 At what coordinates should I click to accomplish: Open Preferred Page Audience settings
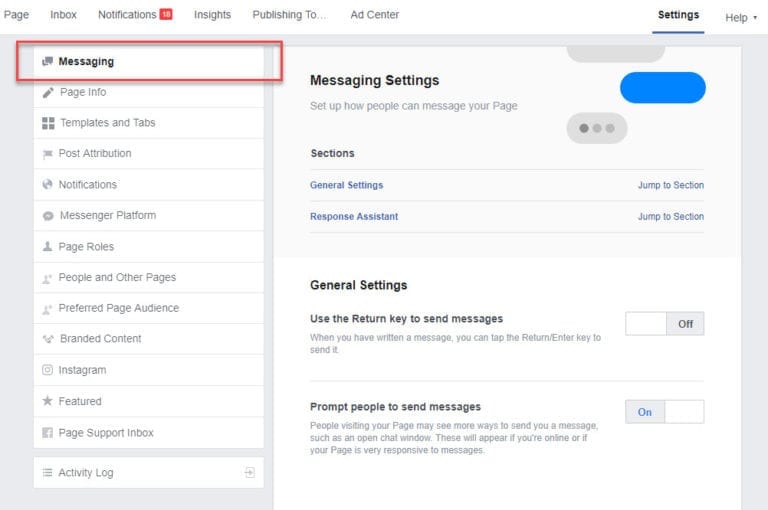149,309
